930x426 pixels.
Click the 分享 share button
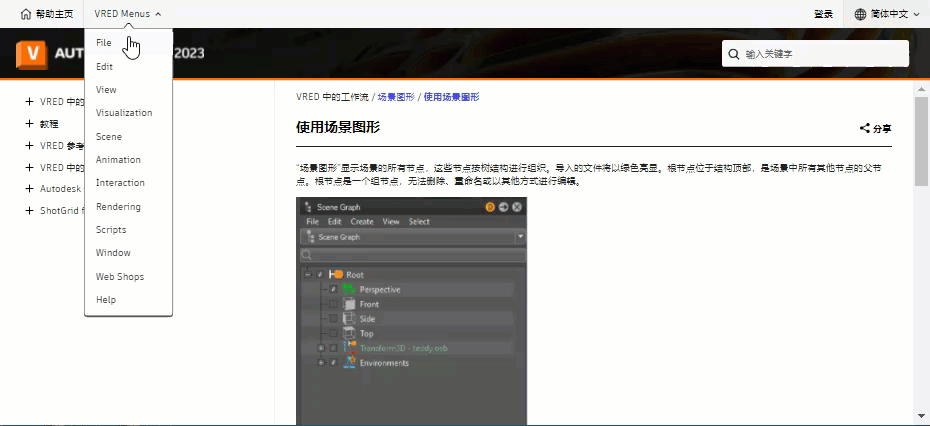pos(875,128)
